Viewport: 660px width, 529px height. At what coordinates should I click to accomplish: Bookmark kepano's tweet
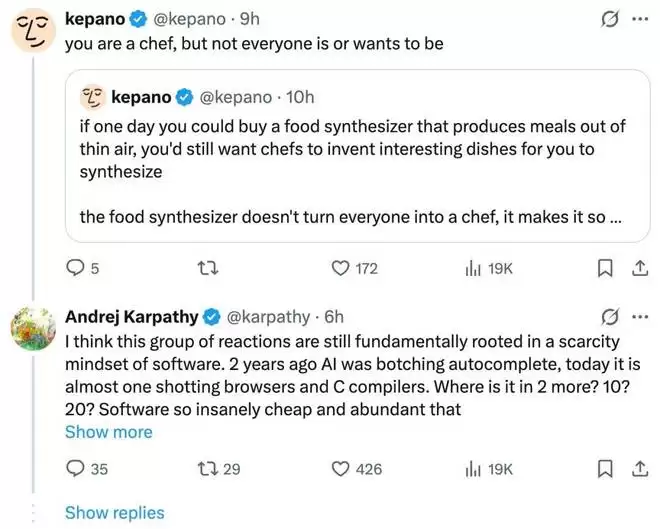pos(604,268)
